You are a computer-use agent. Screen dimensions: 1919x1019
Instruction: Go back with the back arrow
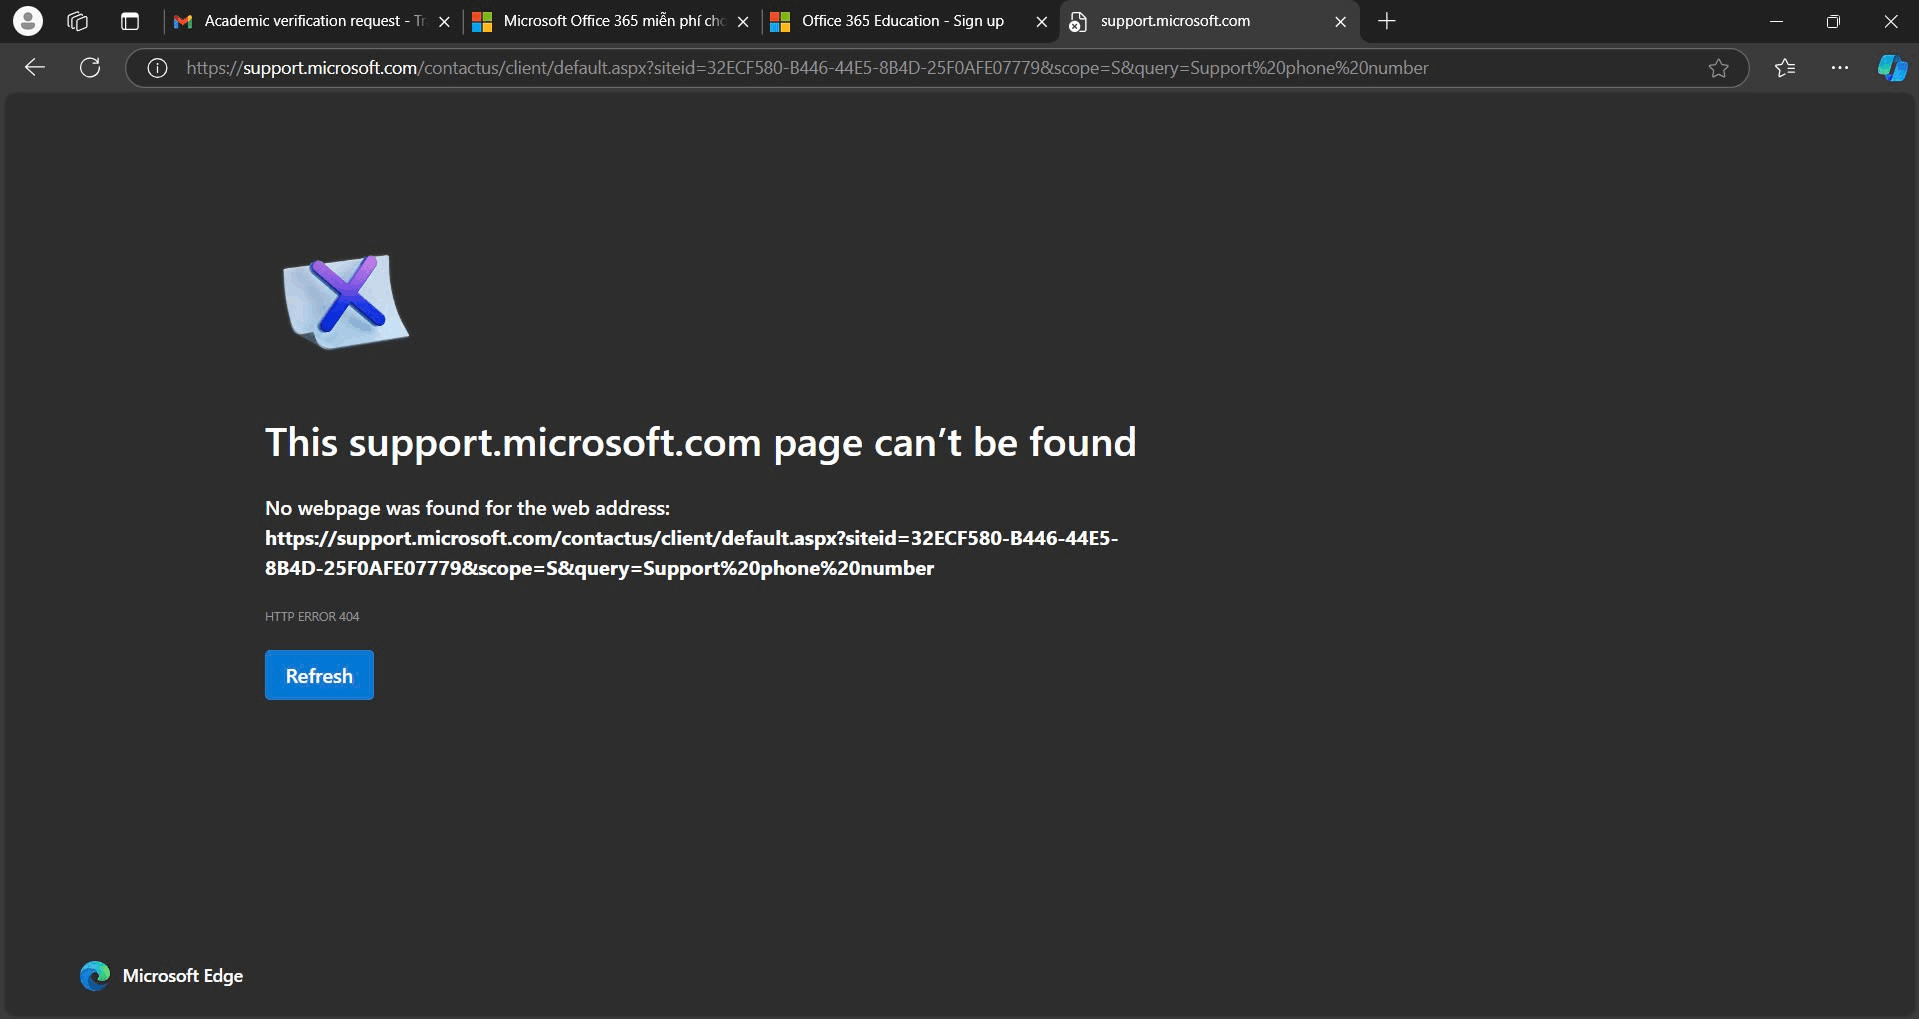(35, 67)
